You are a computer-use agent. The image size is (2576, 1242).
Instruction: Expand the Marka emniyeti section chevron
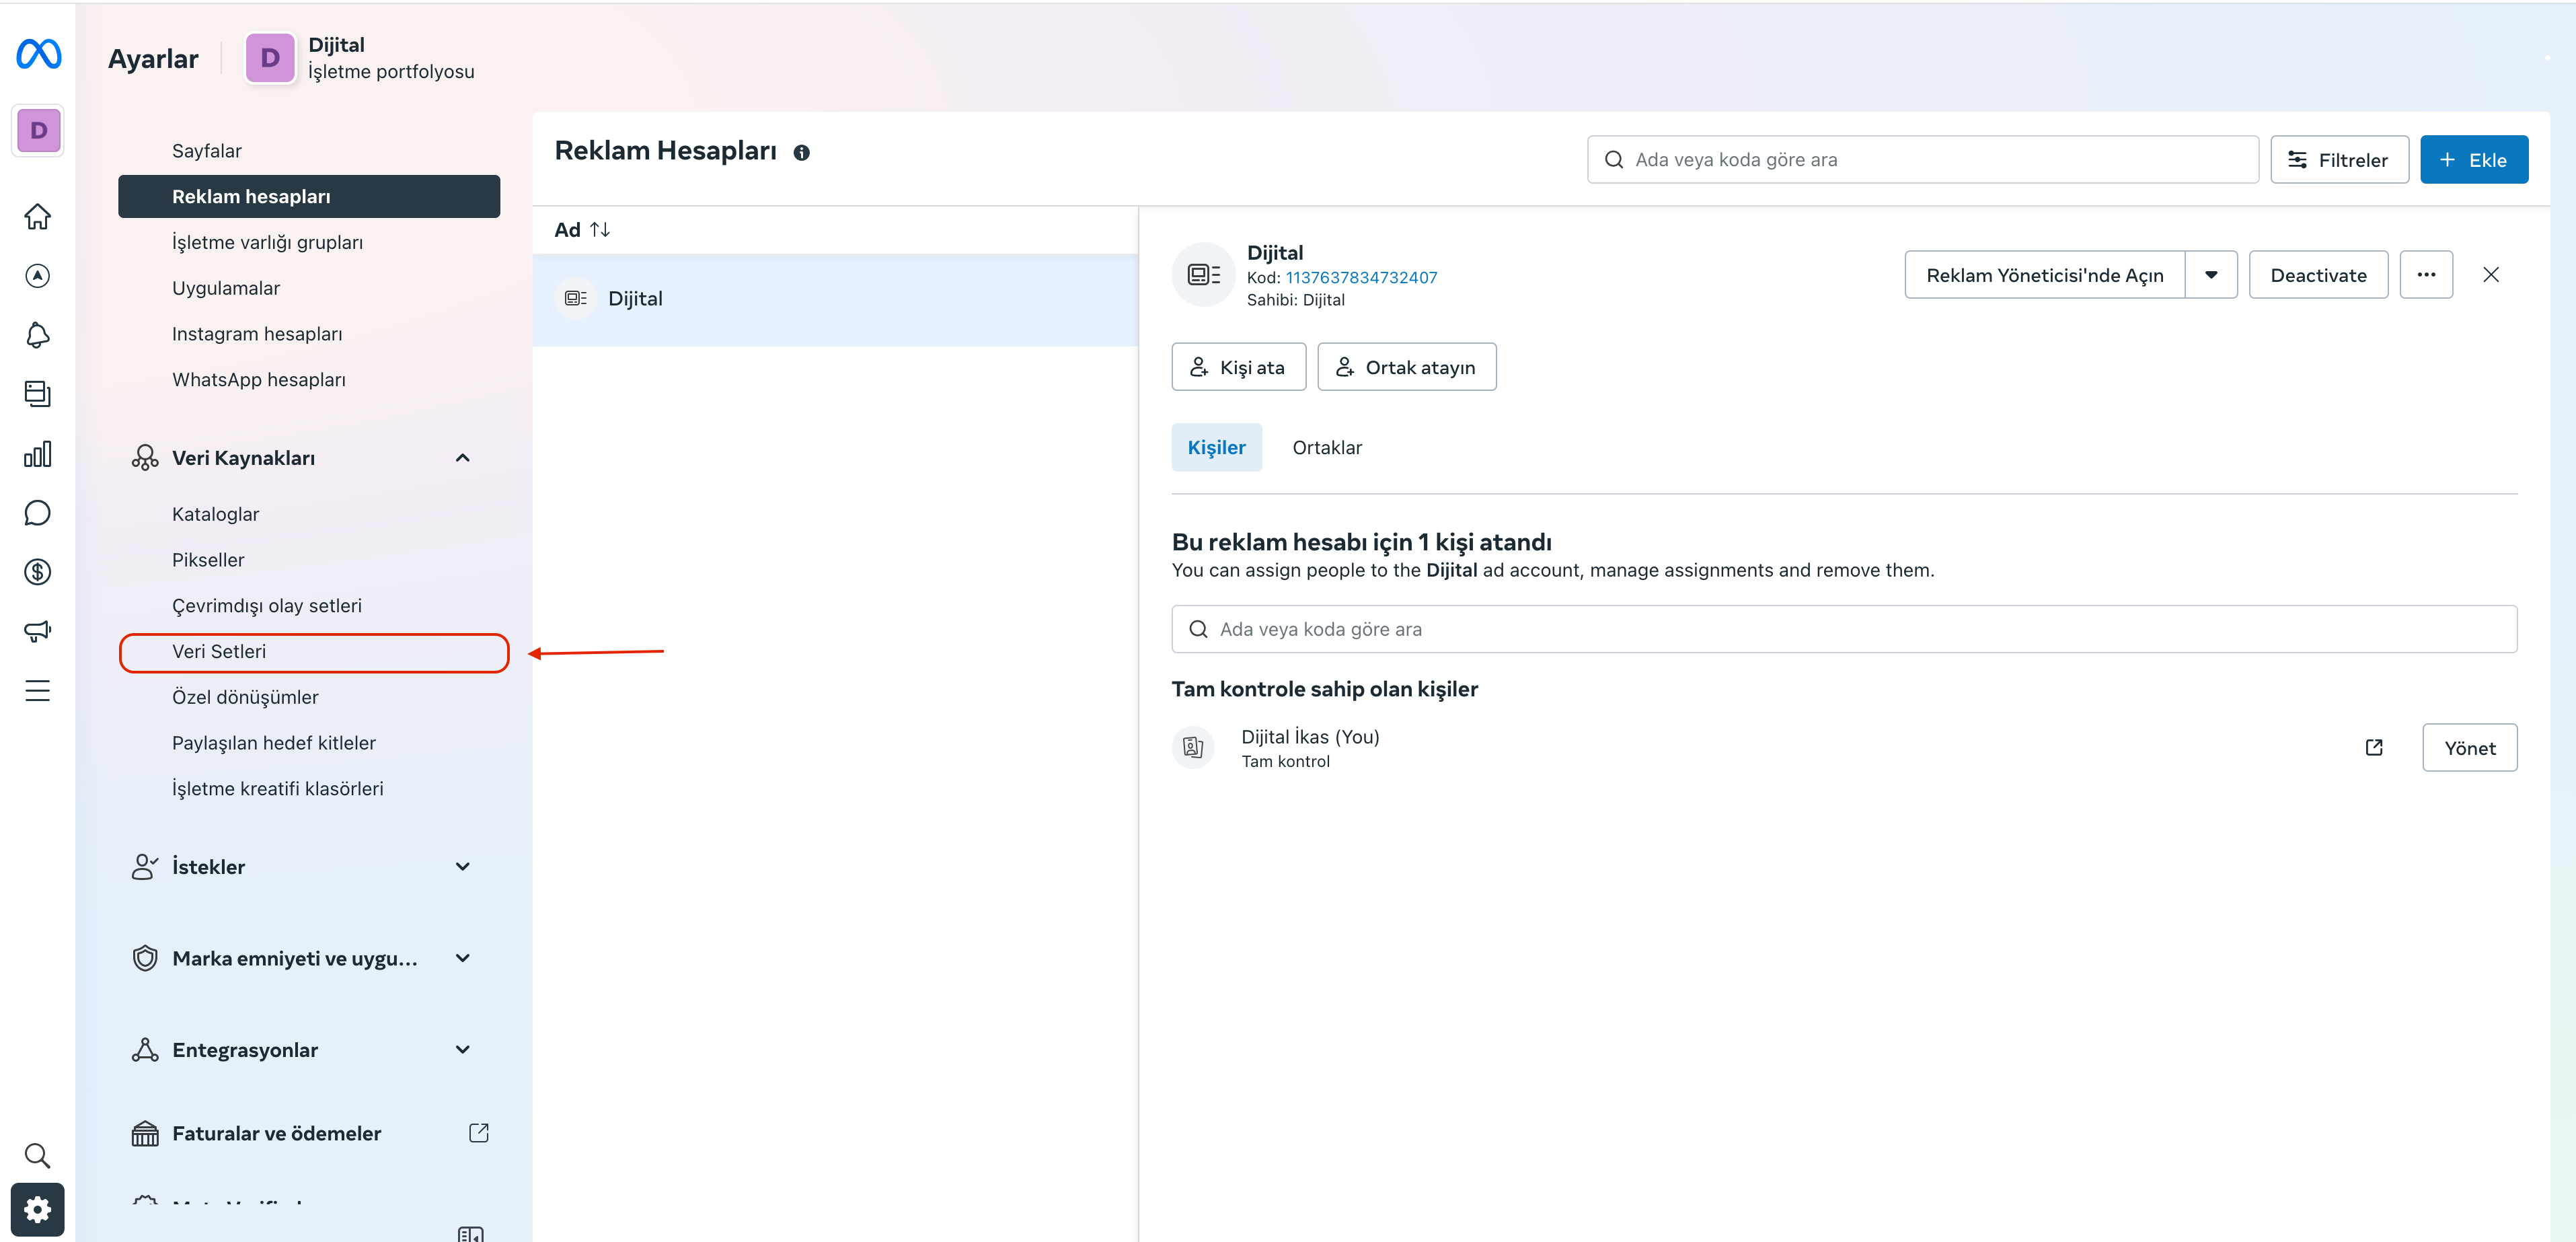tap(463, 958)
